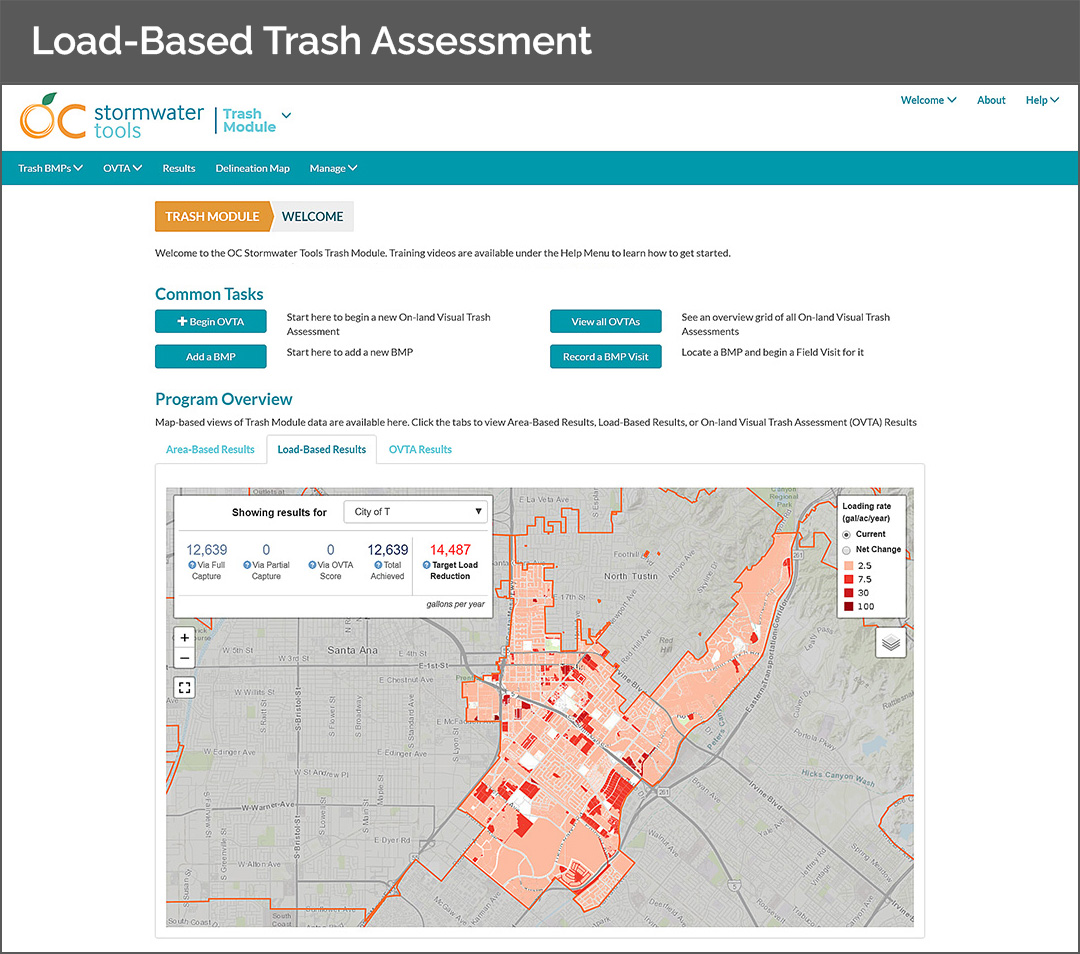This screenshot has height=954, width=1080.
Task: Open the Welcome user dropdown
Action: 928,100
